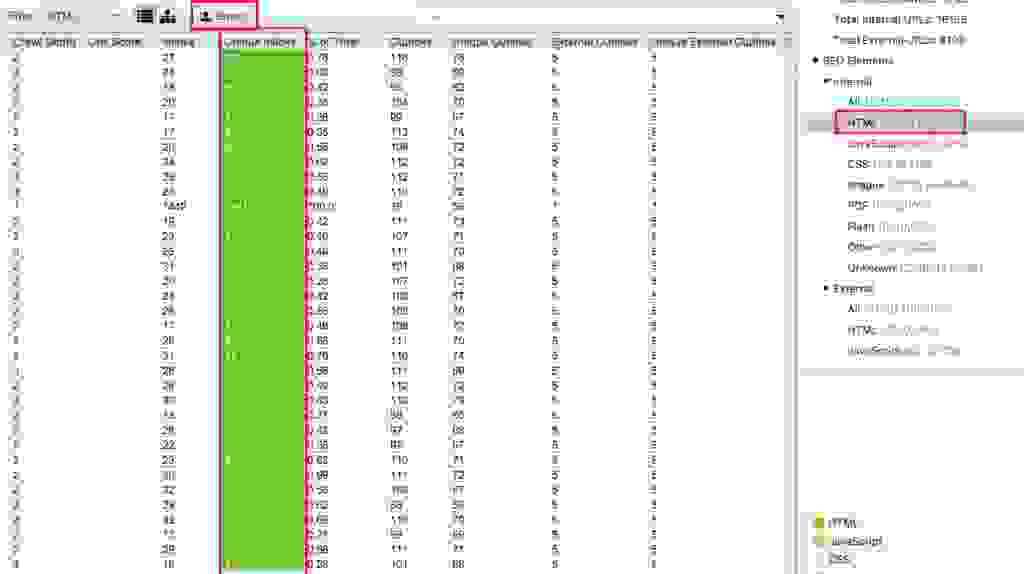1024x574 pixels.
Task: Select HTML under the External section
Action: tap(893, 331)
